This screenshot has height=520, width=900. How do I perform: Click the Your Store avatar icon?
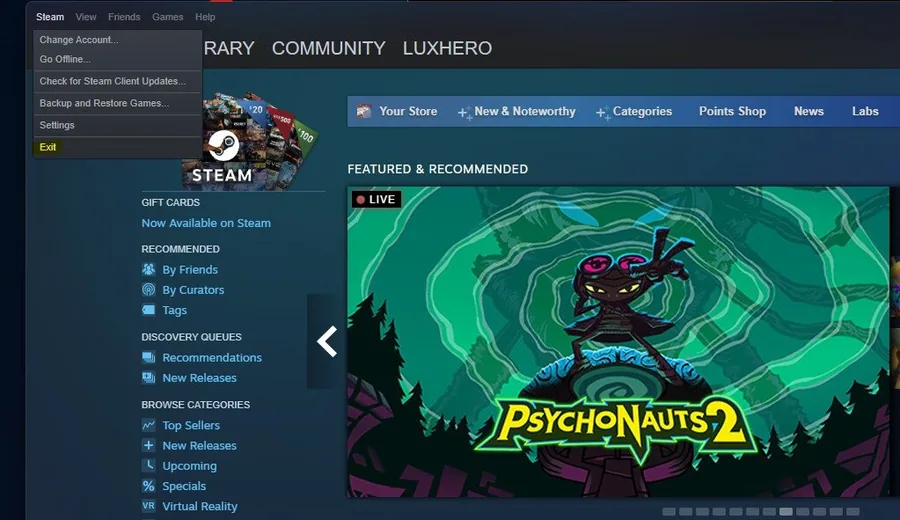pos(364,111)
